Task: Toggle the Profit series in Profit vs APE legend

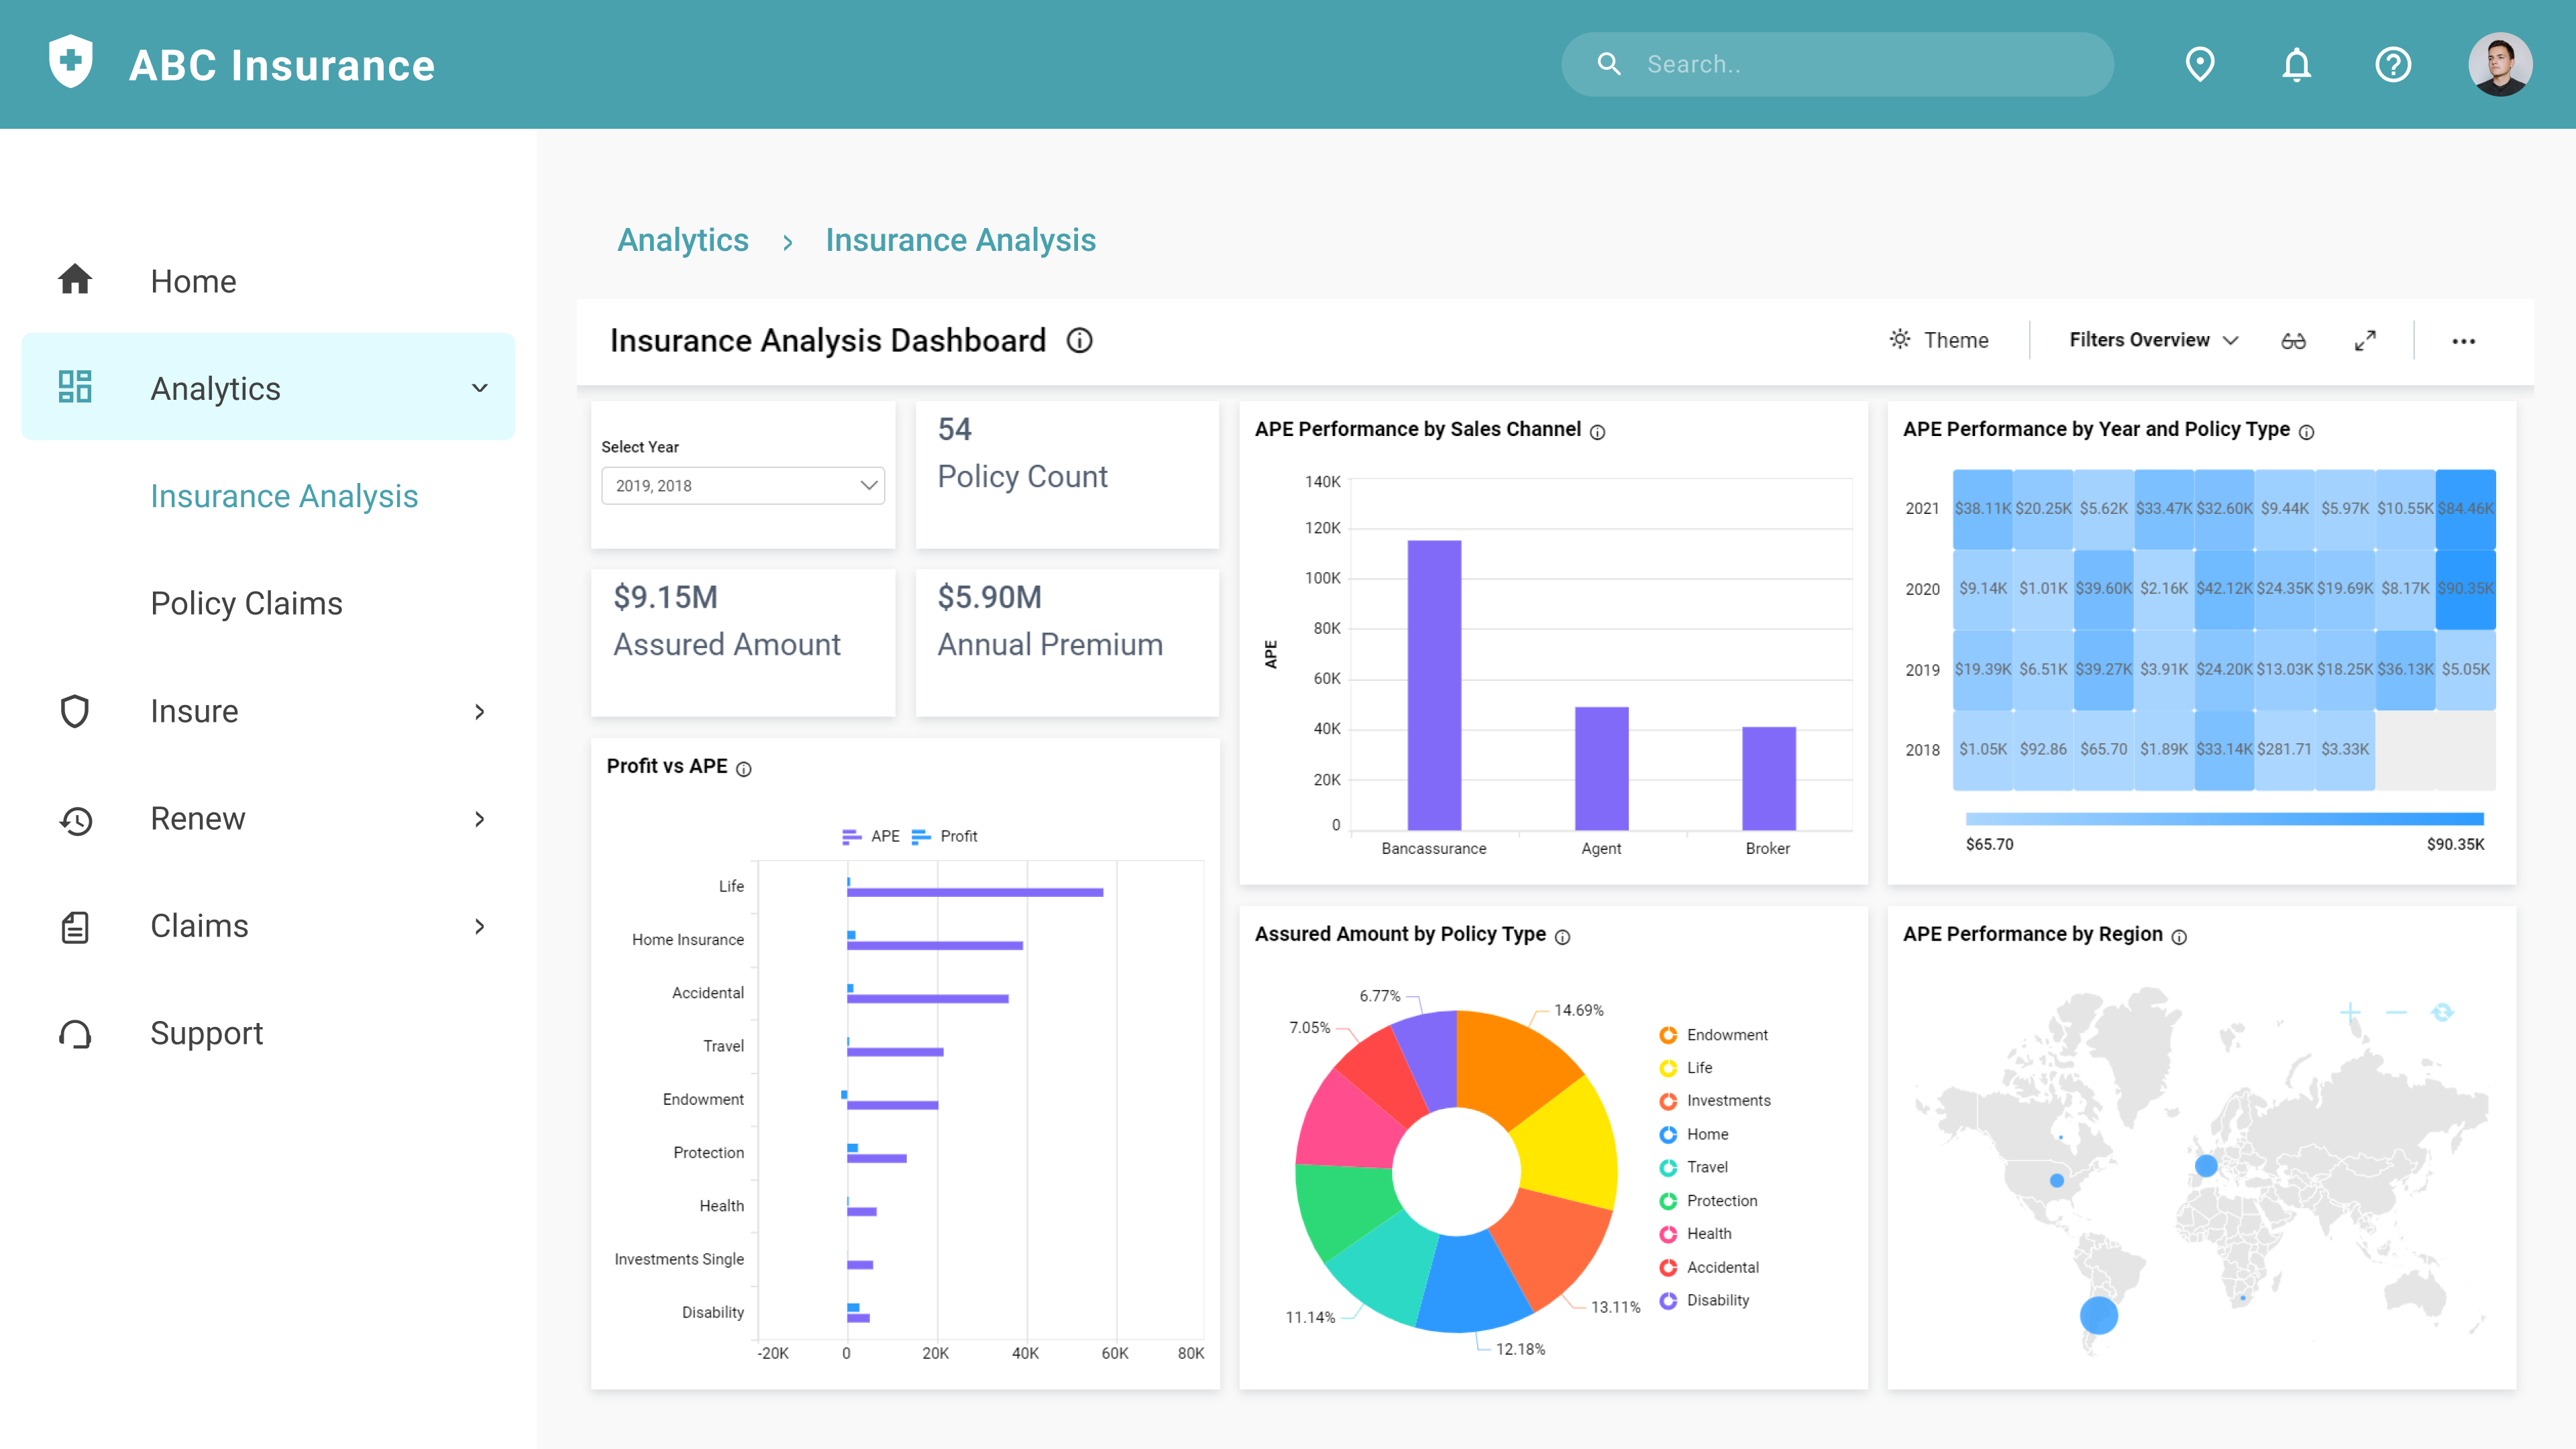Action: [945, 836]
